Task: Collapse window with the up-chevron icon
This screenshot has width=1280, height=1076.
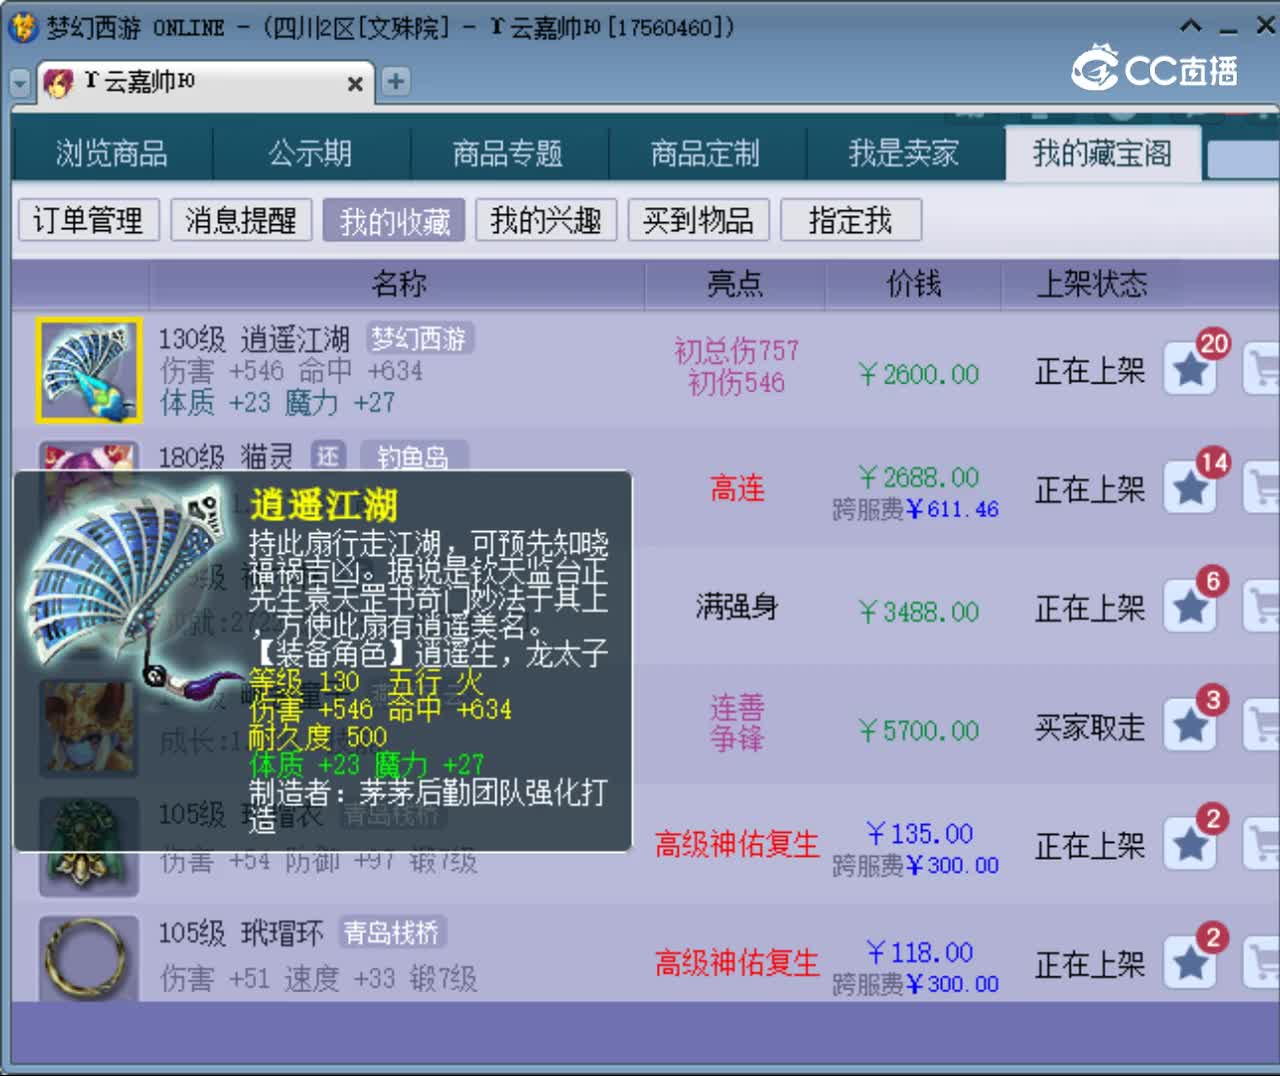Action: [1191, 27]
